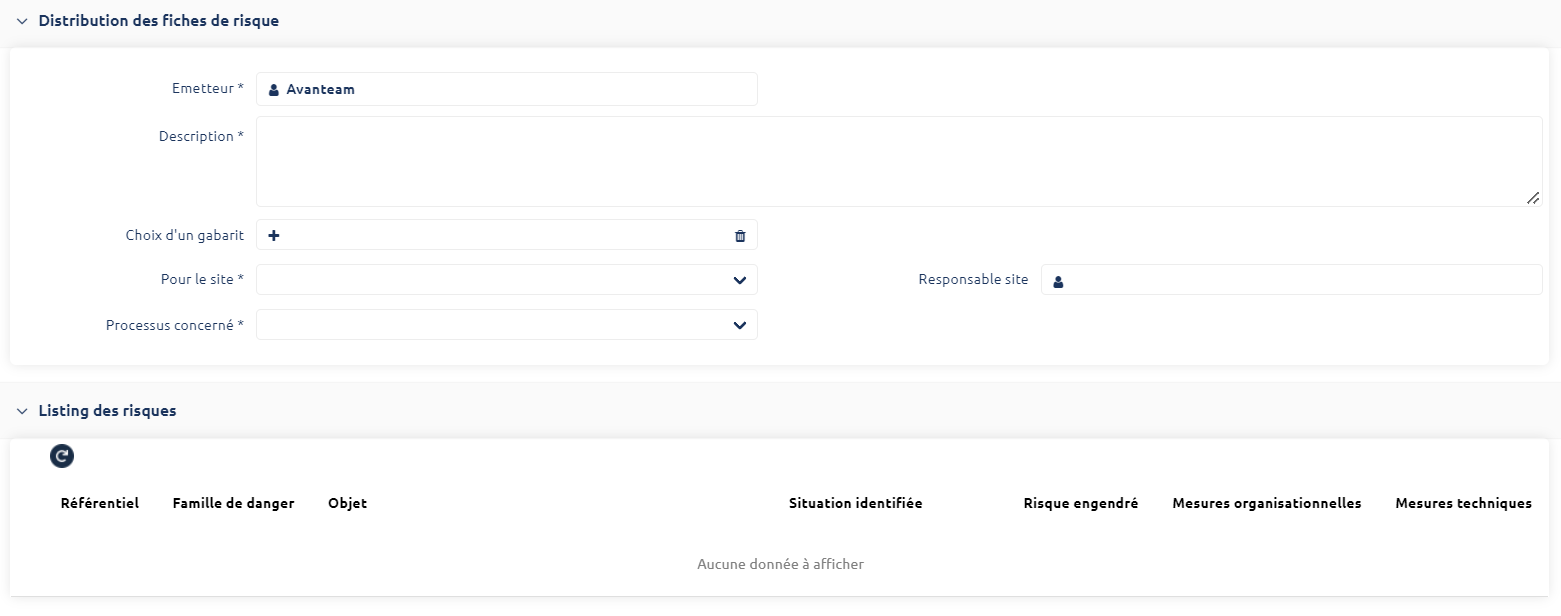1561x616 pixels.
Task: Click the user icon in Responsable site field
Action: 1058,281
